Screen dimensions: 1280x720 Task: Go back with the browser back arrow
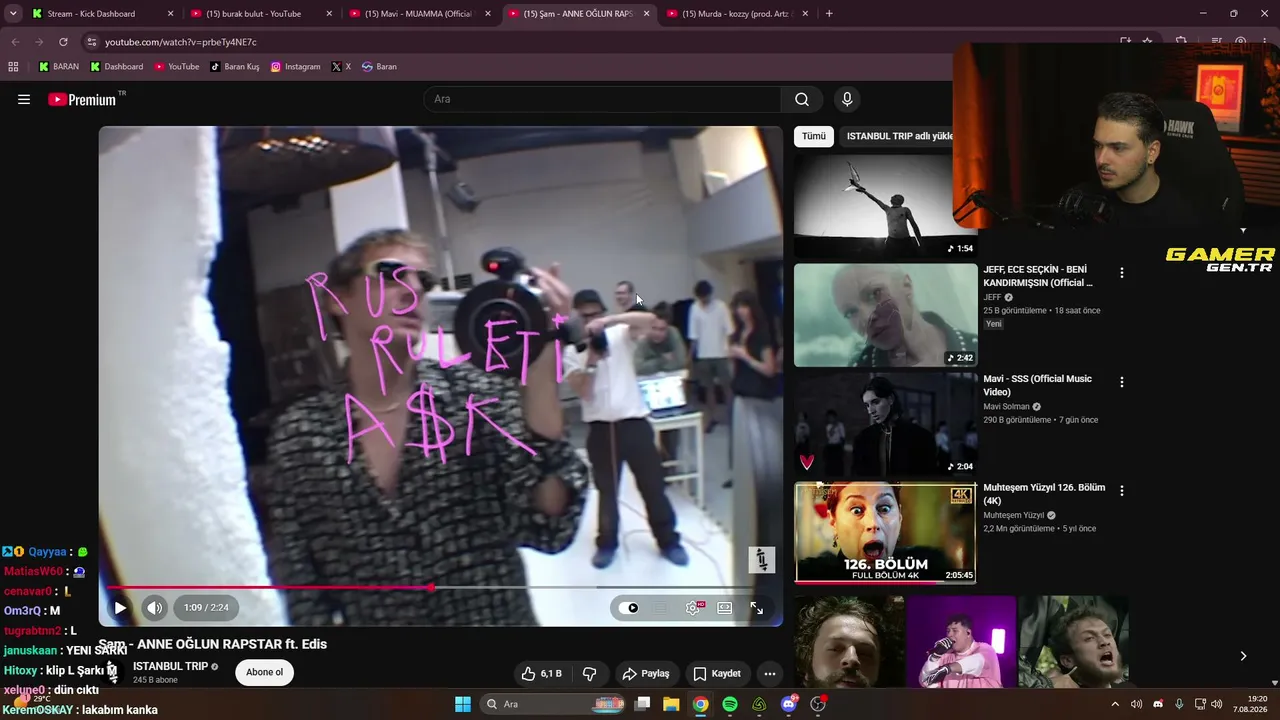pos(15,42)
